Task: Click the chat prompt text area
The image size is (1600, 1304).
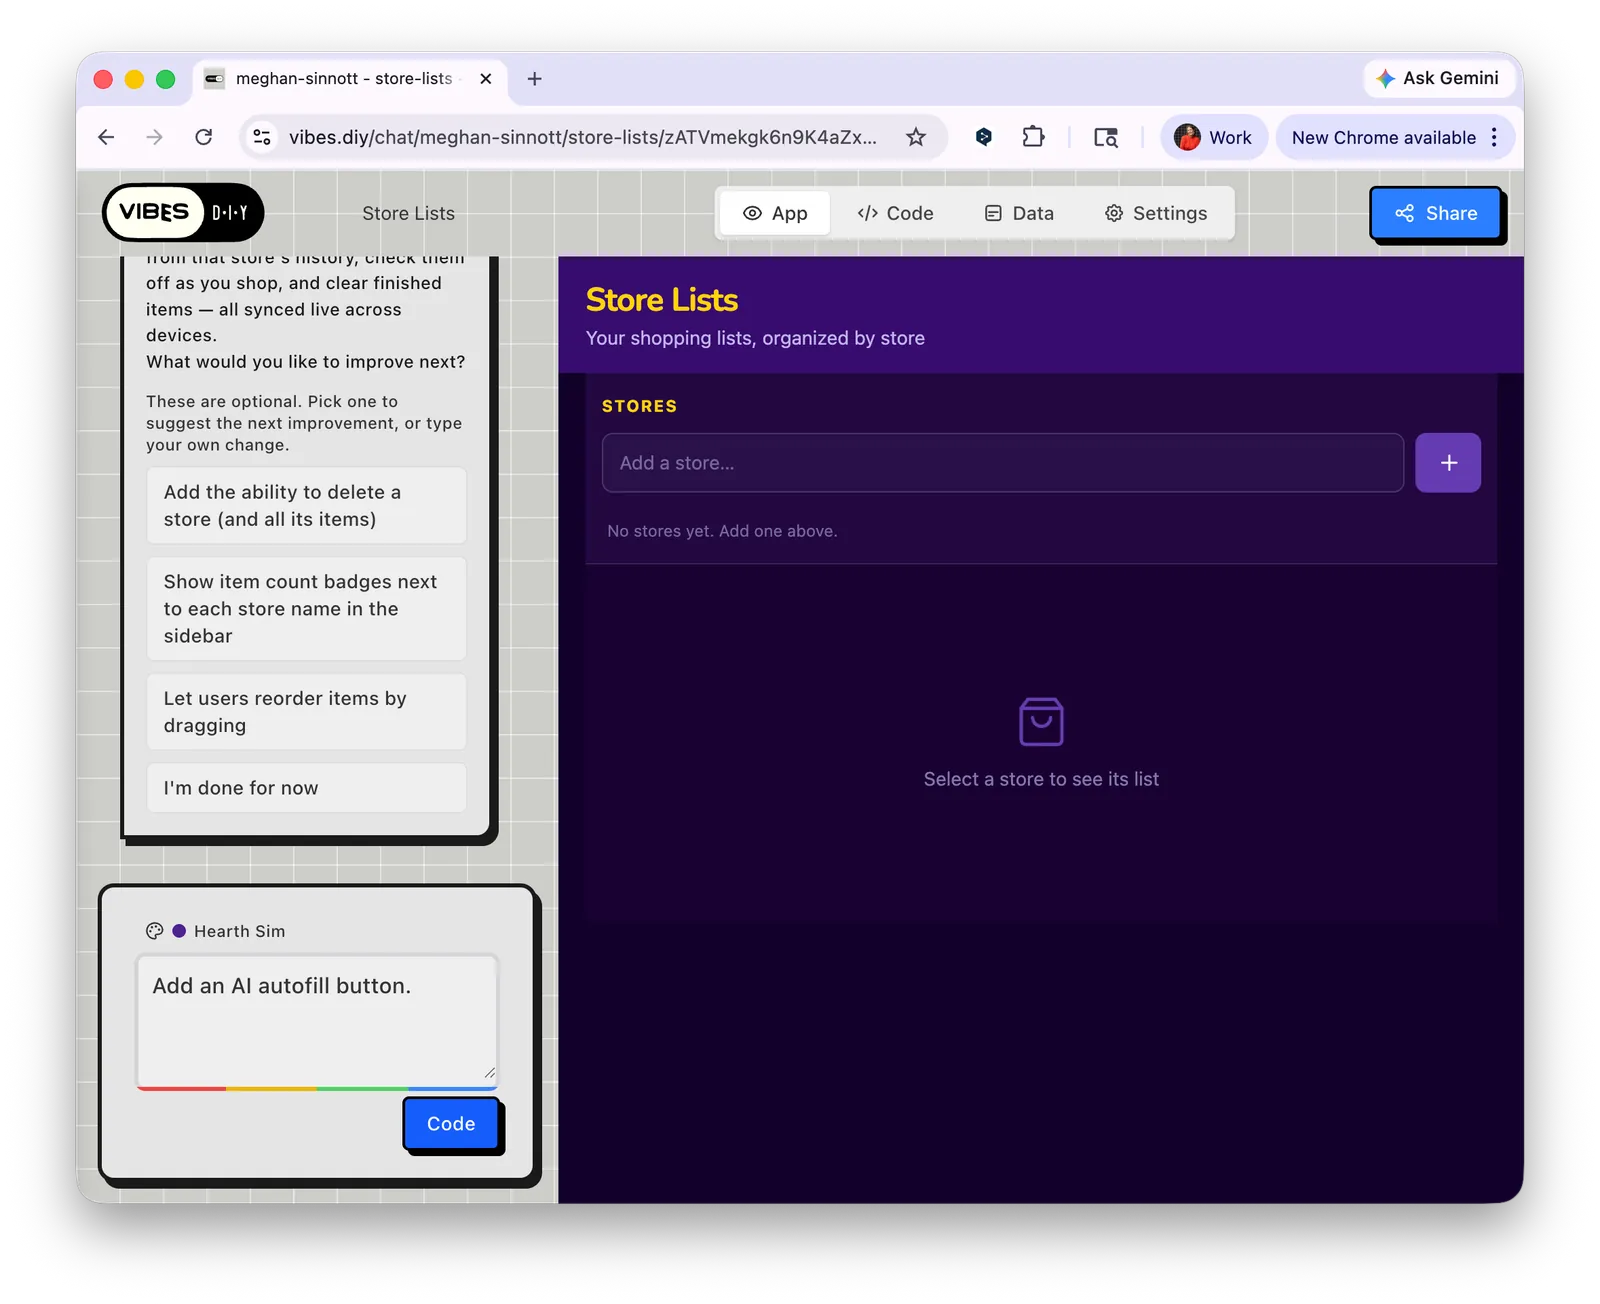Action: [x=316, y=1019]
